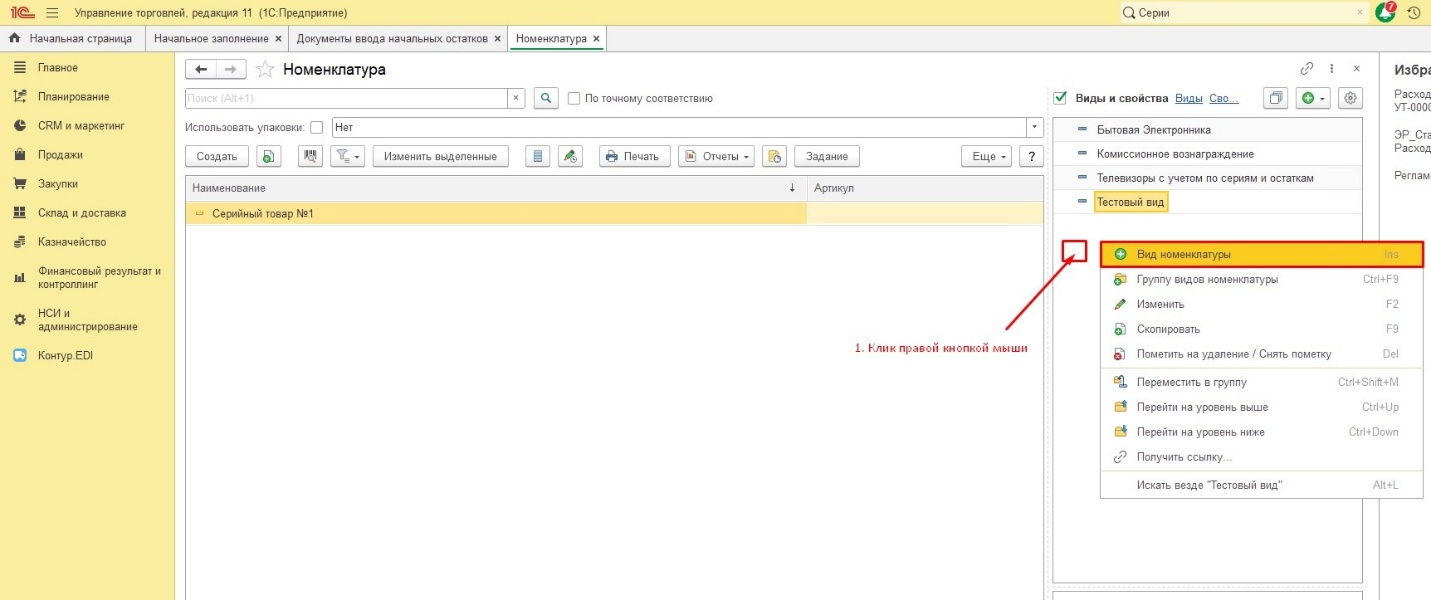
Task: Click the notifications bell icon with badge
Action: 1385,13
